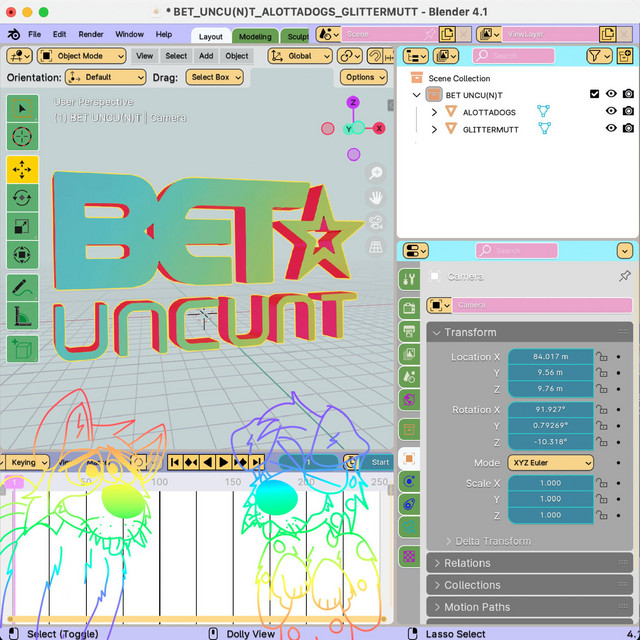Image resolution: width=640 pixels, height=640 pixels.
Task: Lock Rotation X value
Action: (x=602, y=409)
